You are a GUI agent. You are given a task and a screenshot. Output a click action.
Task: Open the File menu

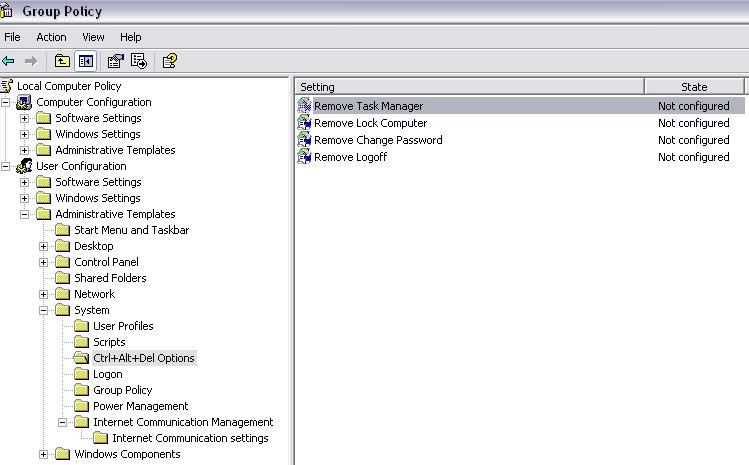click(x=12, y=37)
